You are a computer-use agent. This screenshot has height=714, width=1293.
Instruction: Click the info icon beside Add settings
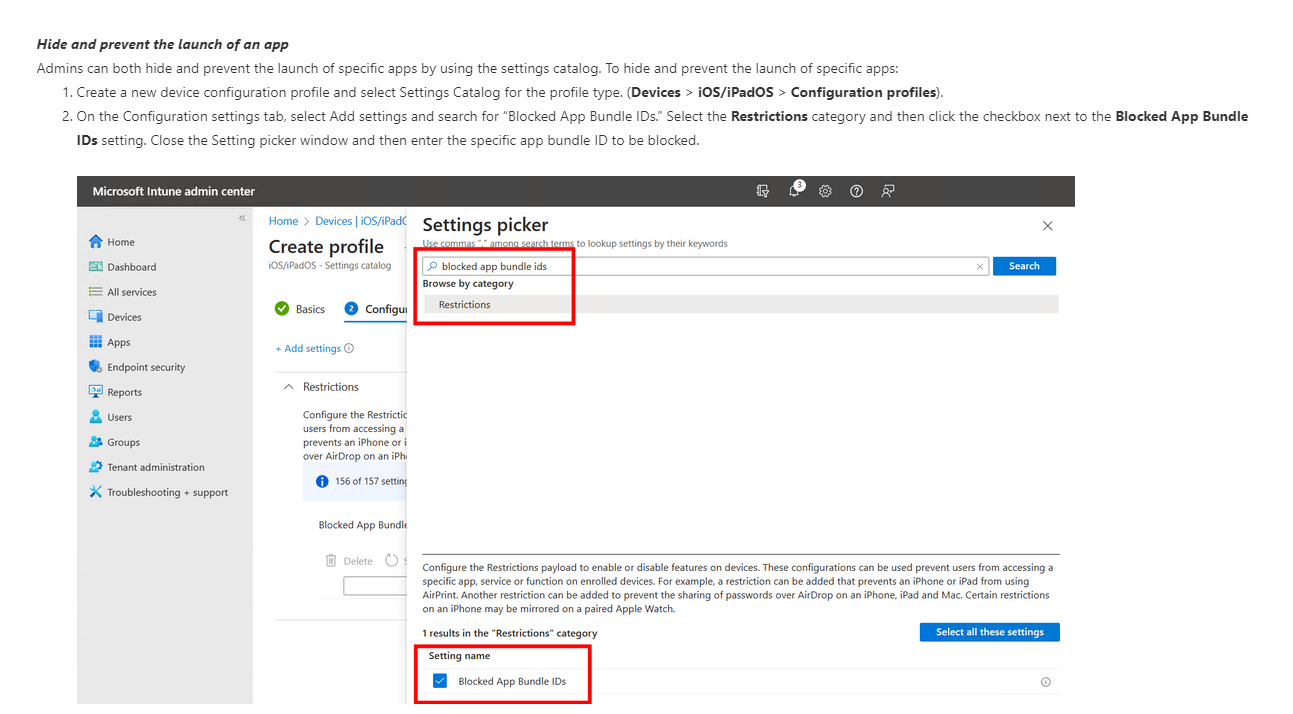tap(349, 349)
